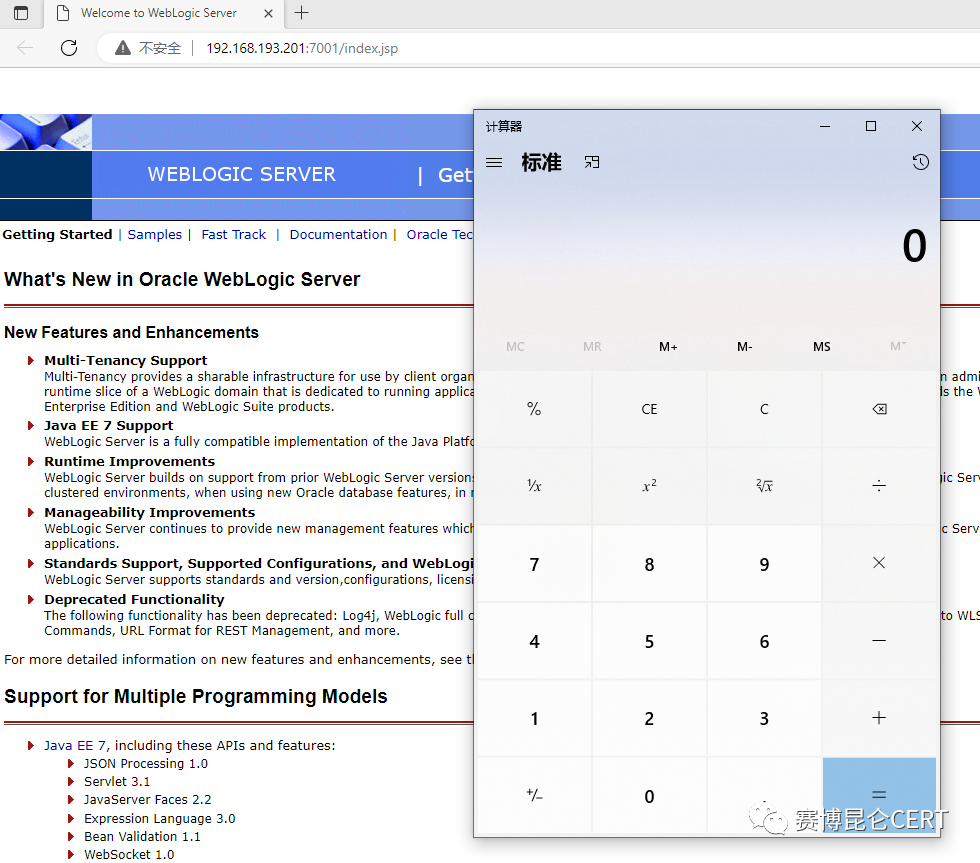980x863 pixels.
Task: Click the calculator display value 0
Action: coord(914,246)
